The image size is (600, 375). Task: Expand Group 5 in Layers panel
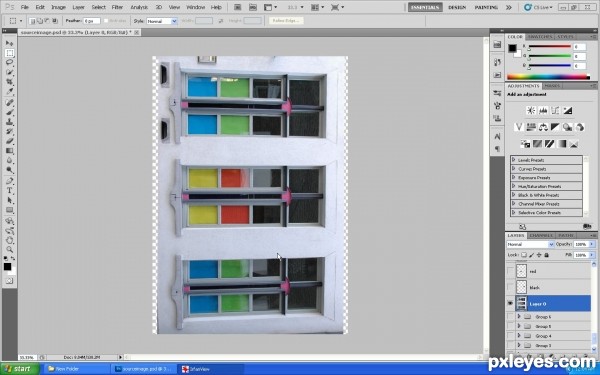coord(519,326)
